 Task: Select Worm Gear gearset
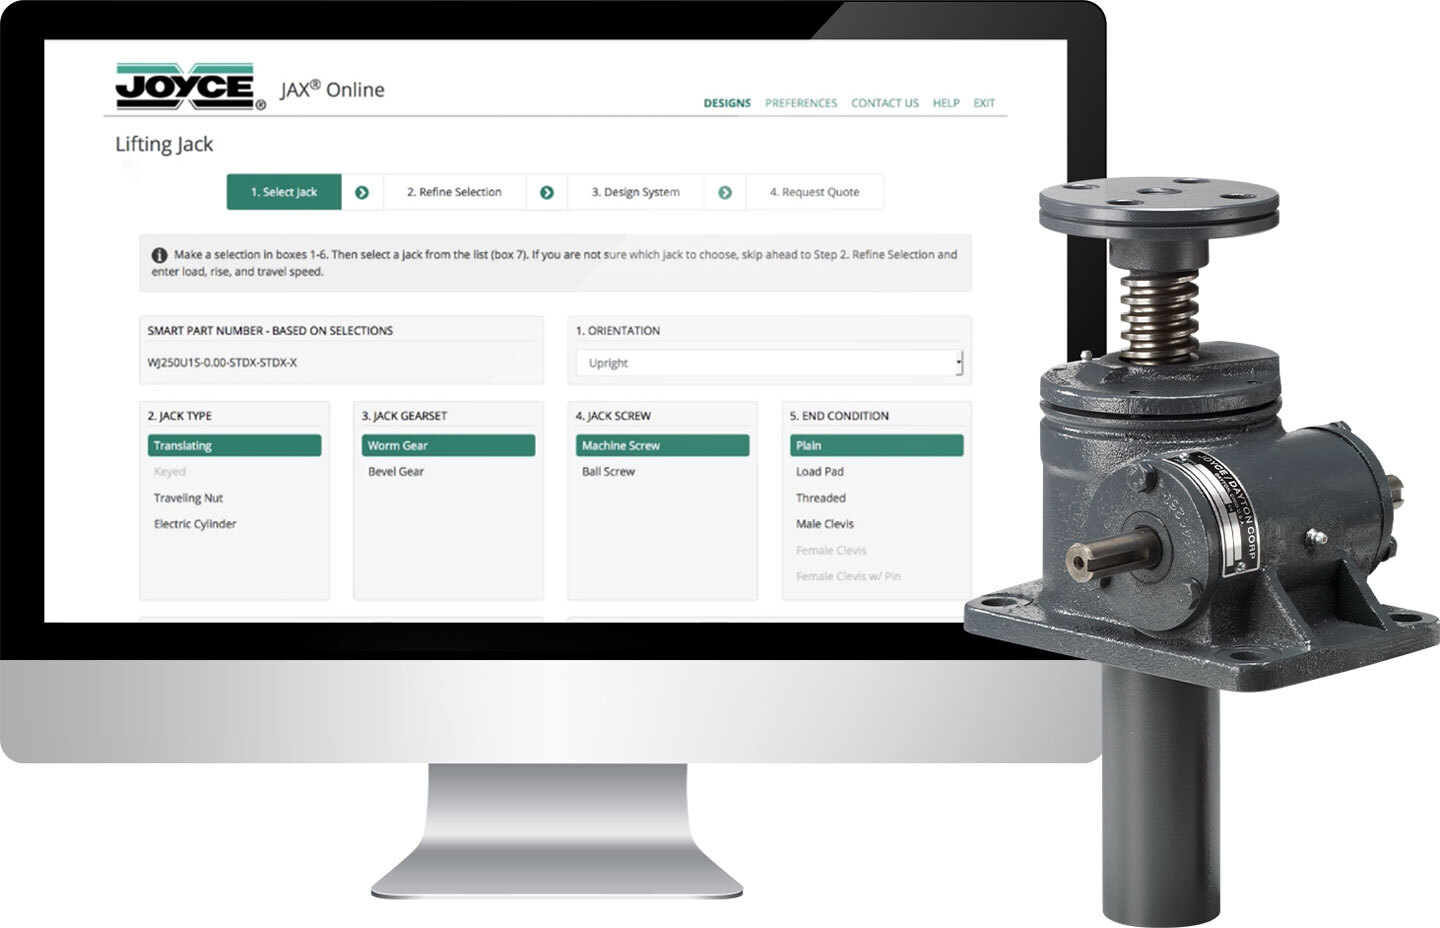click(448, 445)
